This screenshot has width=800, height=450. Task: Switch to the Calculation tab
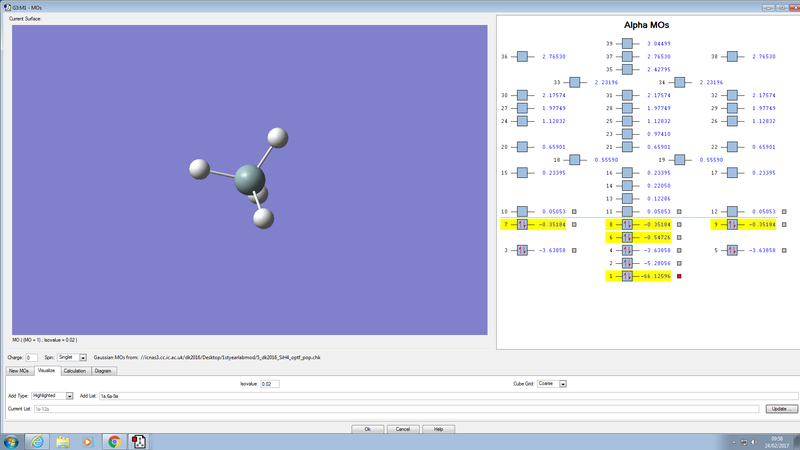tap(75, 371)
